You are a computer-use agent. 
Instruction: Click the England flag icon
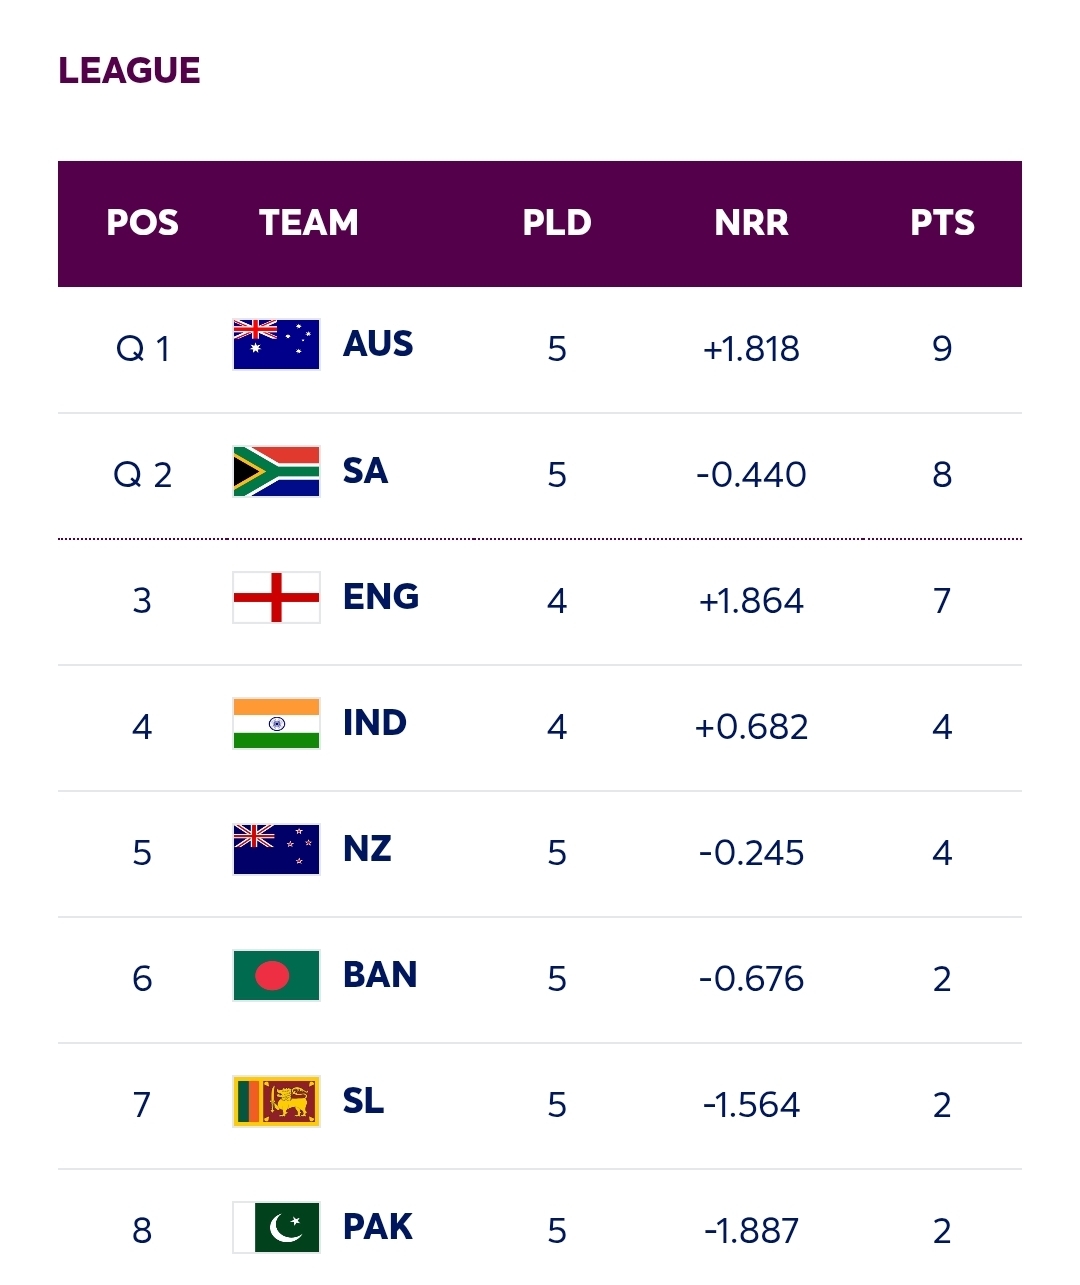[276, 597]
